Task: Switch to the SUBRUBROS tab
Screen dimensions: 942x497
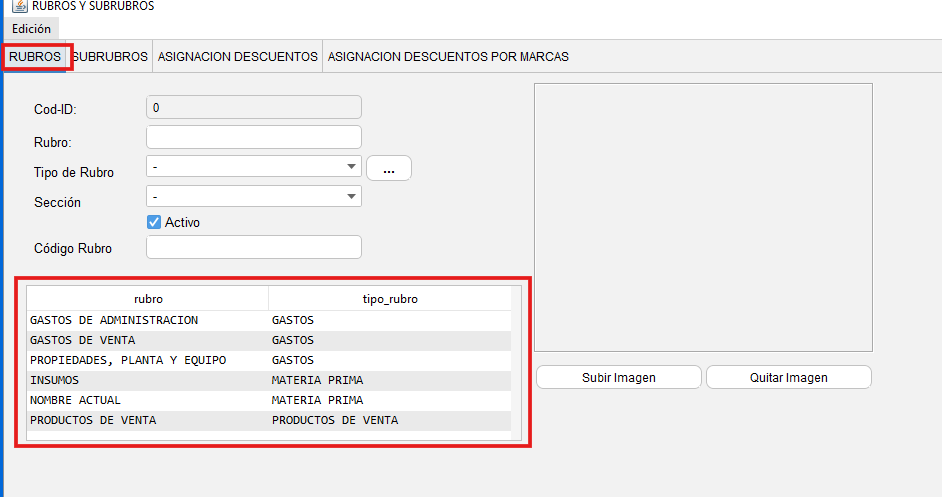Action: click(x=111, y=57)
